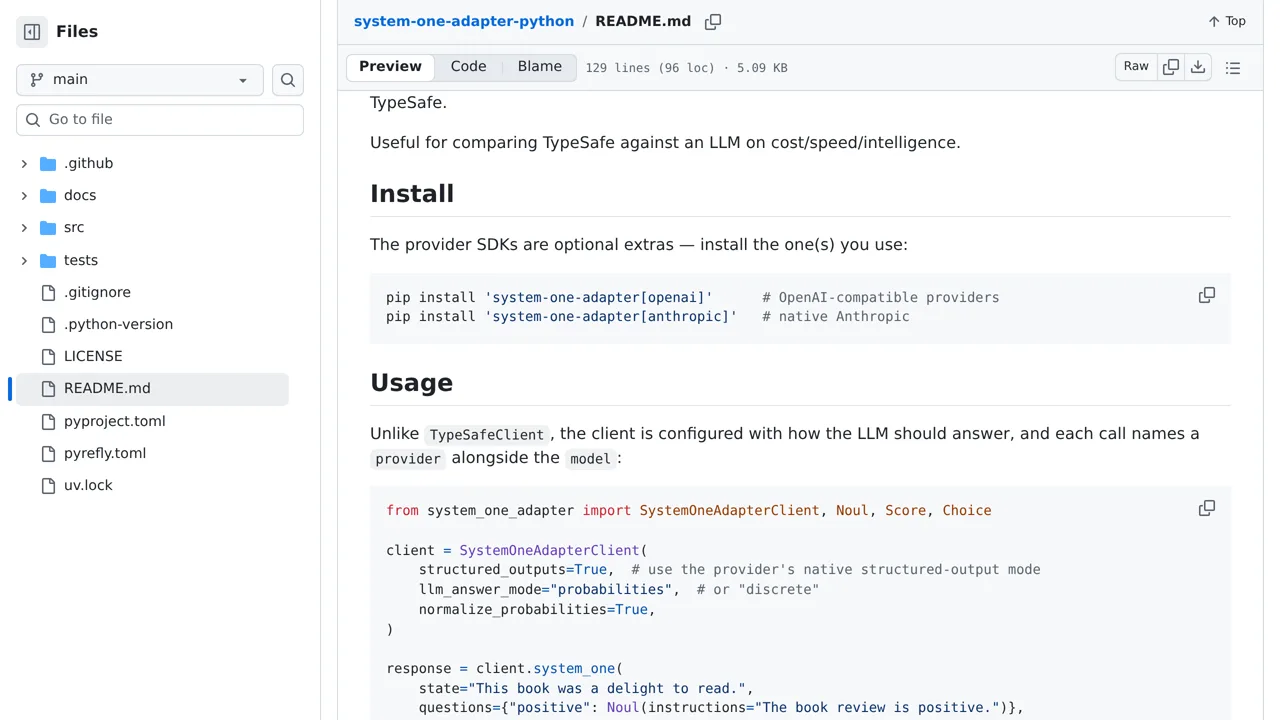1280x720 pixels.
Task: Click the .python-version file icon
Action: [x=48, y=325]
